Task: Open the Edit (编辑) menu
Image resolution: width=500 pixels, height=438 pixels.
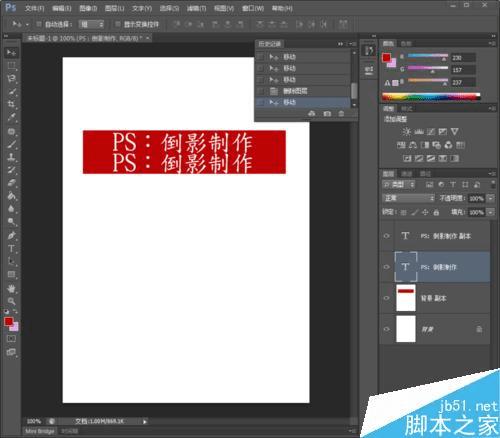Action: (62, 8)
